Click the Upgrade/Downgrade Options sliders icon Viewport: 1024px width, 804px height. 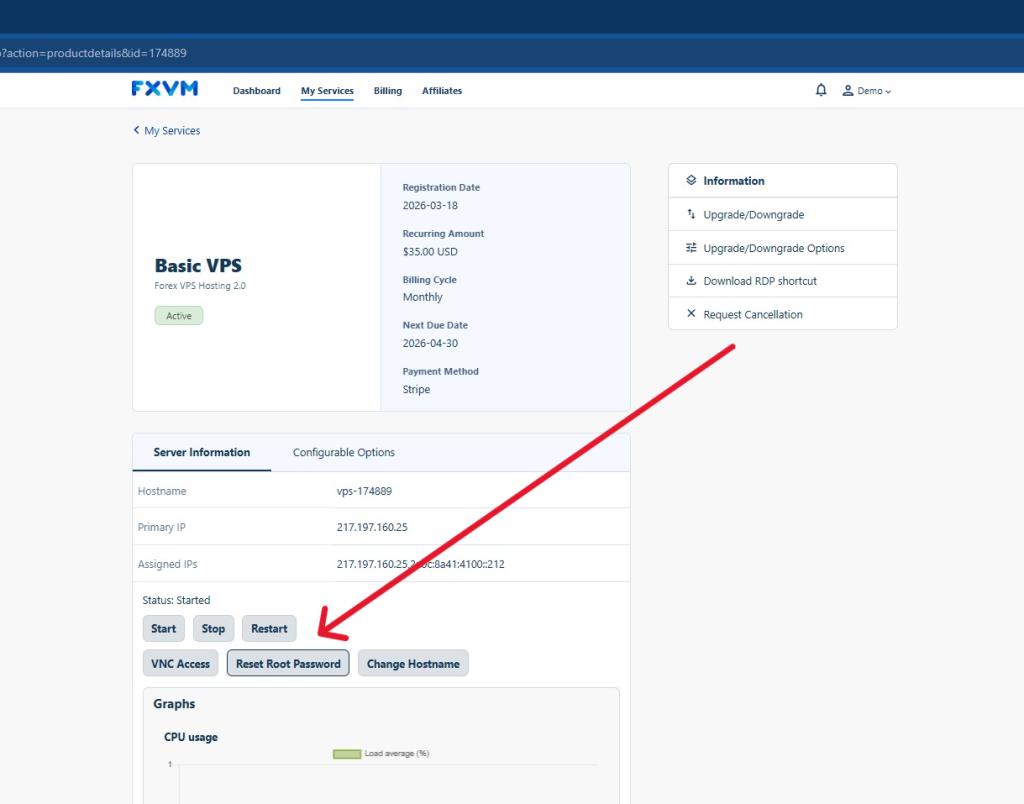click(690, 248)
